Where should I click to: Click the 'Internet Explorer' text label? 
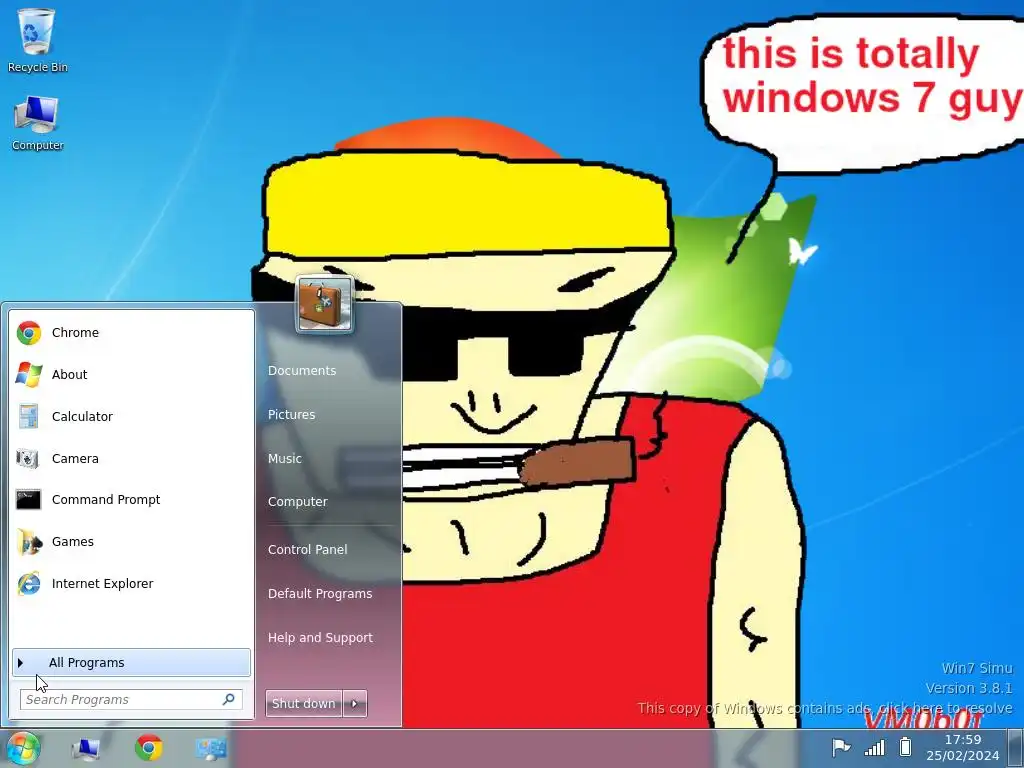pyautogui.click(x=103, y=584)
